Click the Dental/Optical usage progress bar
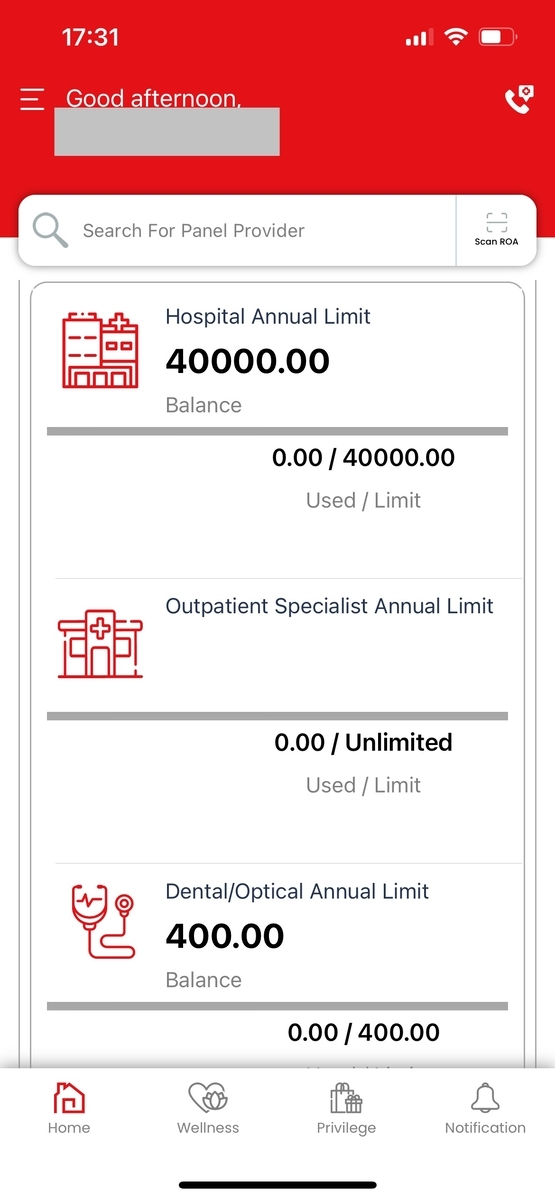555x1200 pixels. pos(277,1006)
